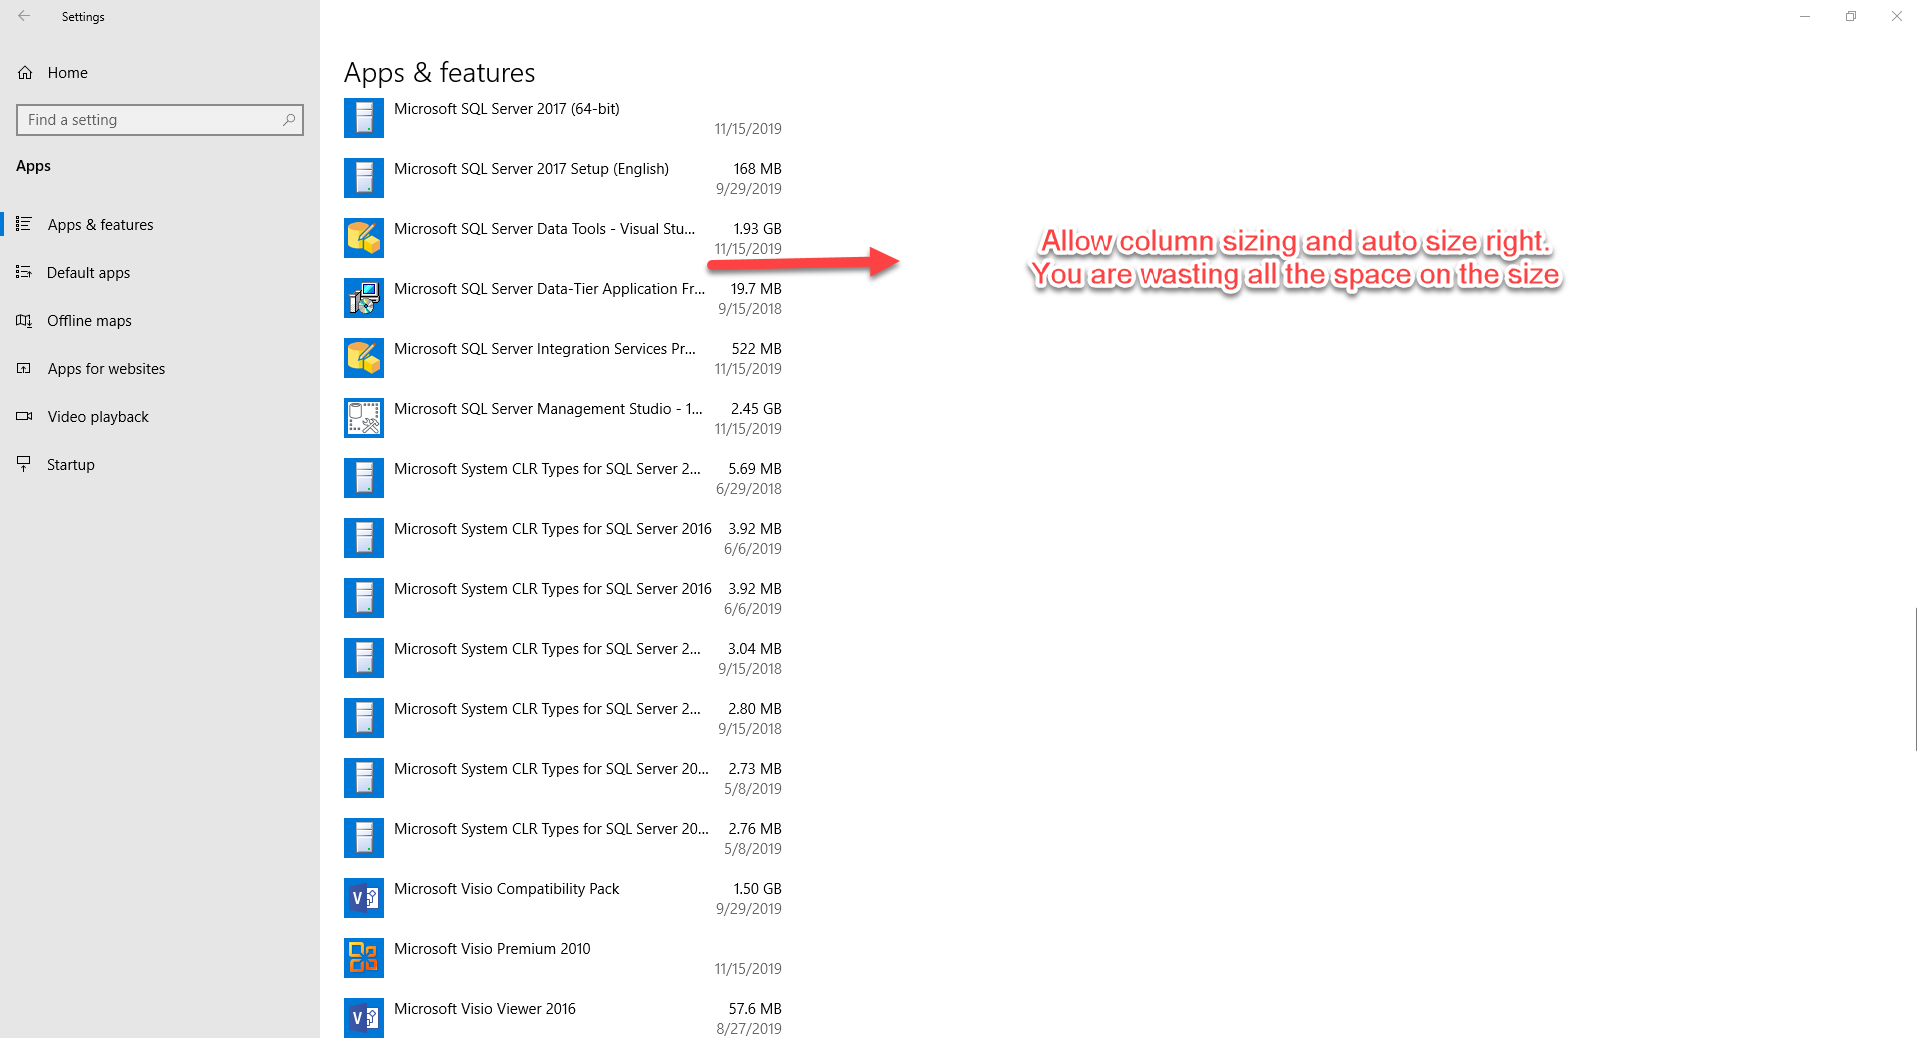Click the Apps & features list icon
Screen dimensions: 1917x1038
point(24,224)
